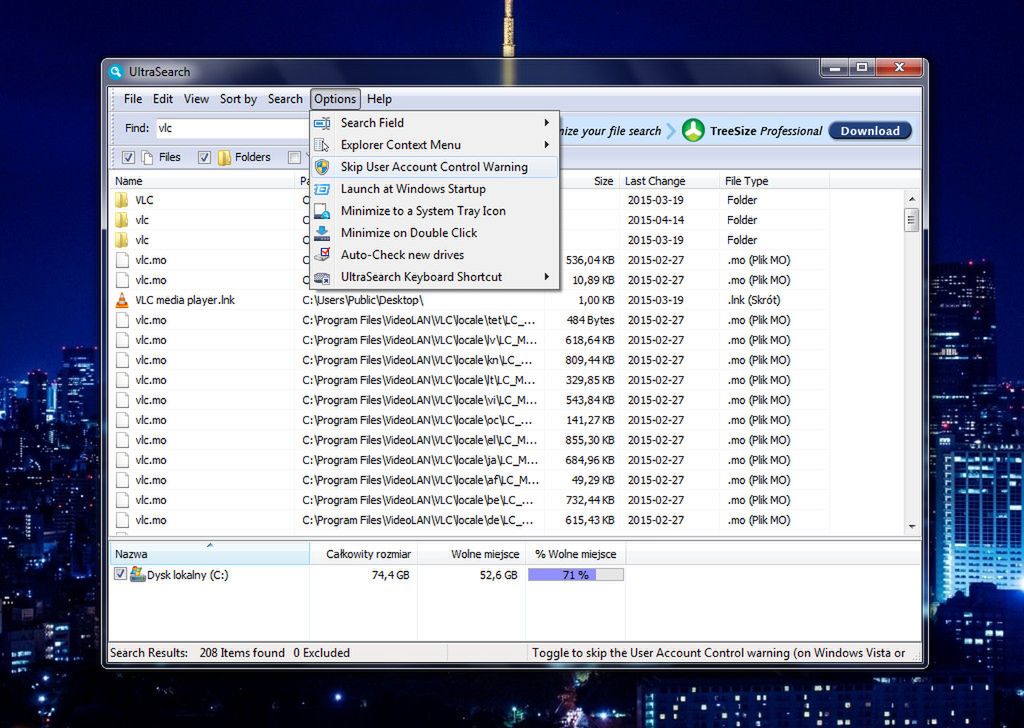Click the Explorer Context Menu icon
Image resolution: width=1024 pixels, height=728 pixels.
(322, 145)
